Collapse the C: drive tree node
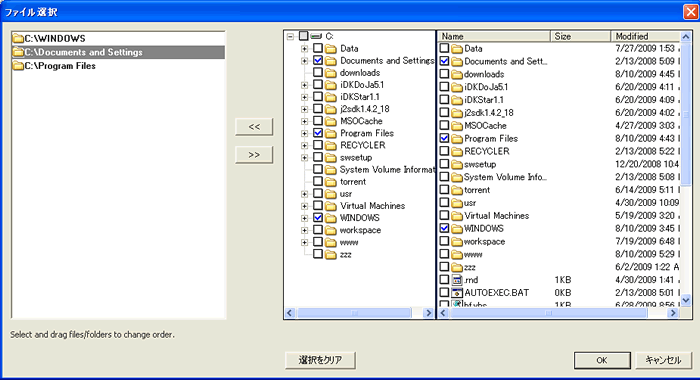Image resolution: width=700 pixels, height=380 pixels. coord(291,36)
